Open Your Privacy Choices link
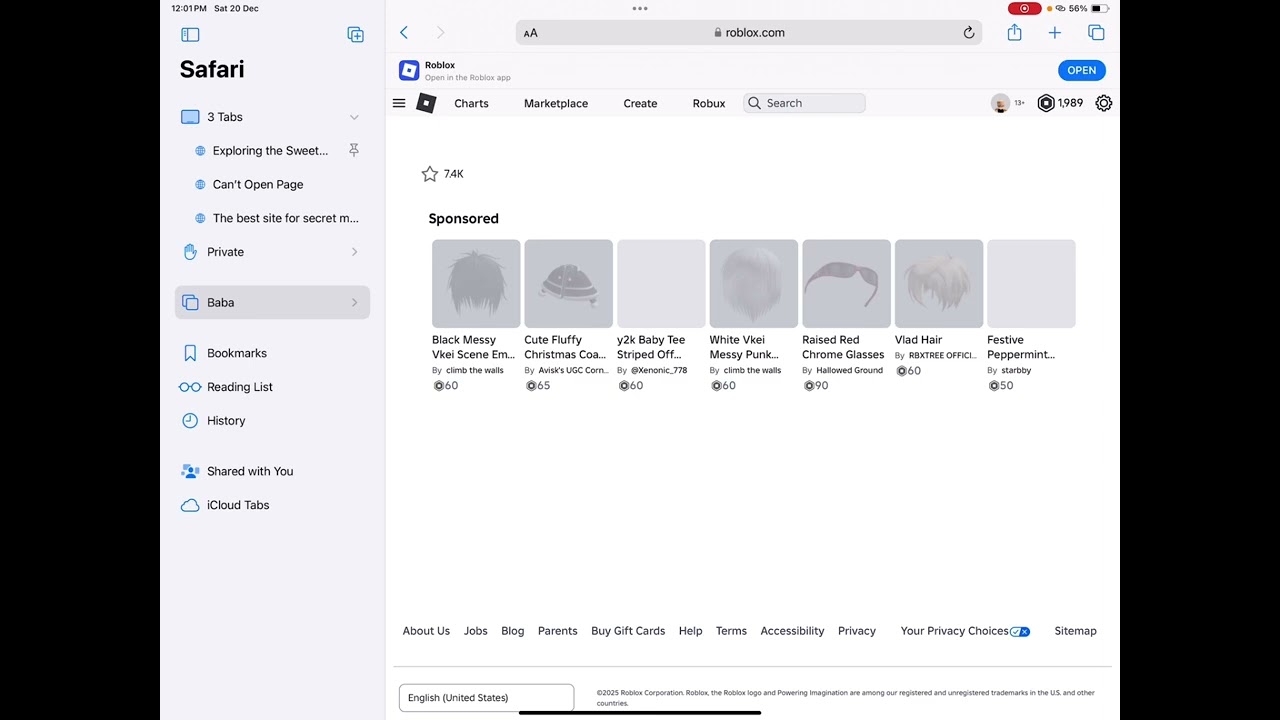The height and width of the screenshot is (720, 1280). coord(965,631)
